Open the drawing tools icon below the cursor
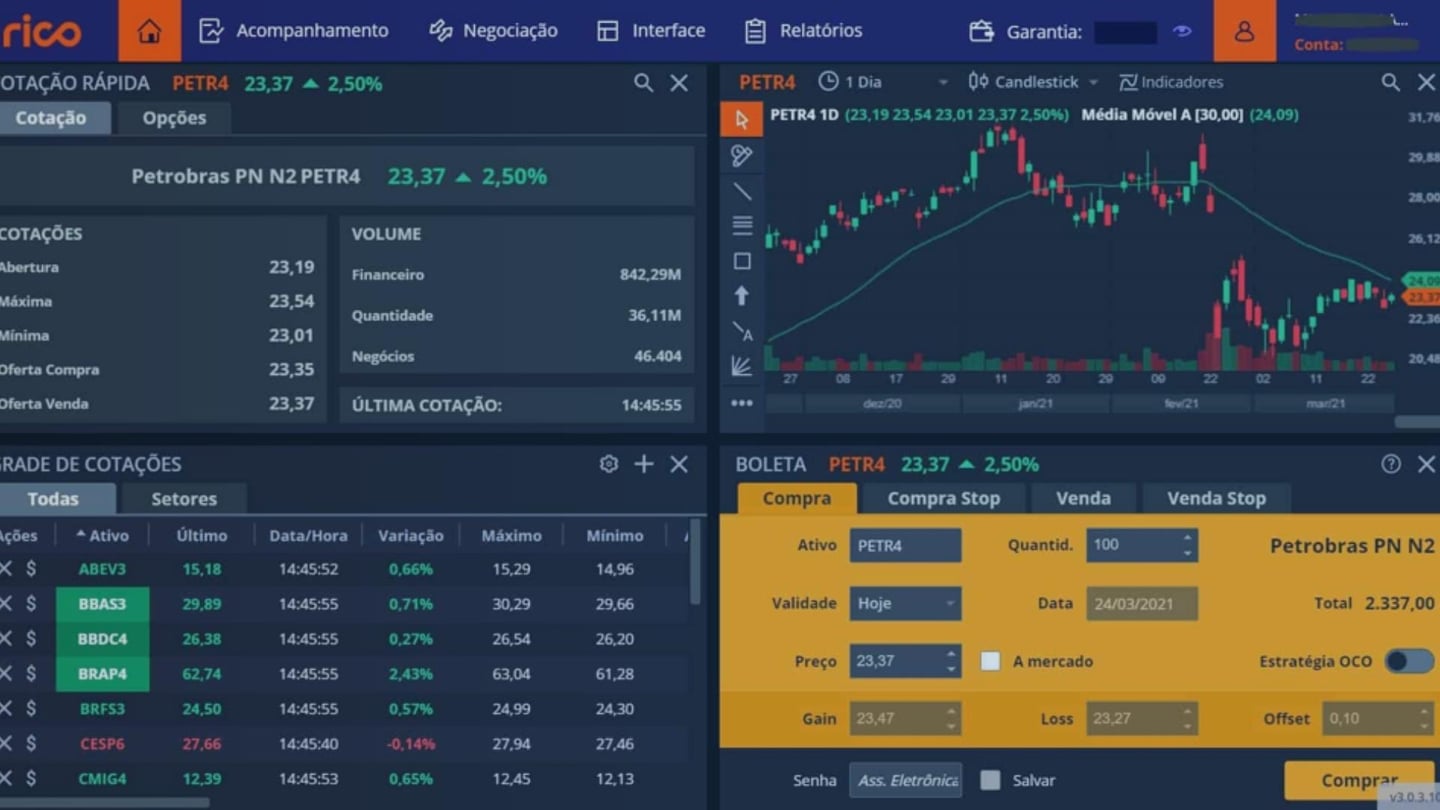This screenshot has width=1440, height=810. 742,155
